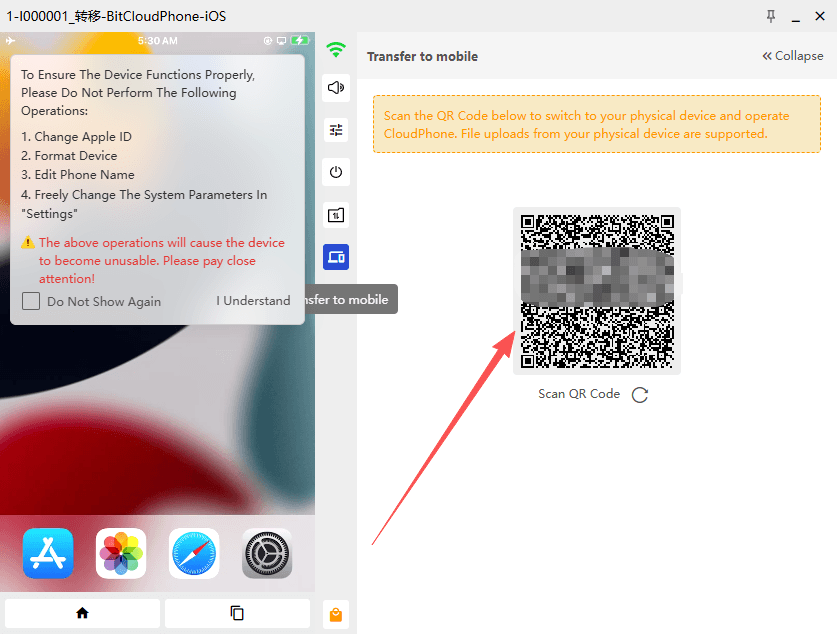This screenshot has width=837, height=634.
Task: Pin the window on top
Action: click(771, 17)
